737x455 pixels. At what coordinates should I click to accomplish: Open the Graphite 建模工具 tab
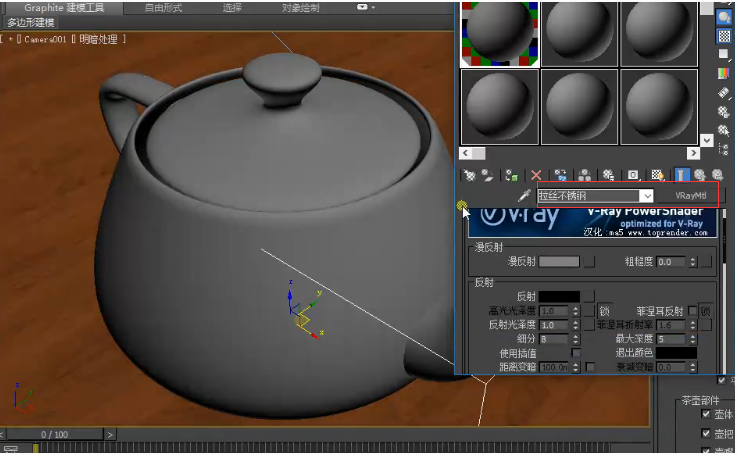[x=64, y=8]
